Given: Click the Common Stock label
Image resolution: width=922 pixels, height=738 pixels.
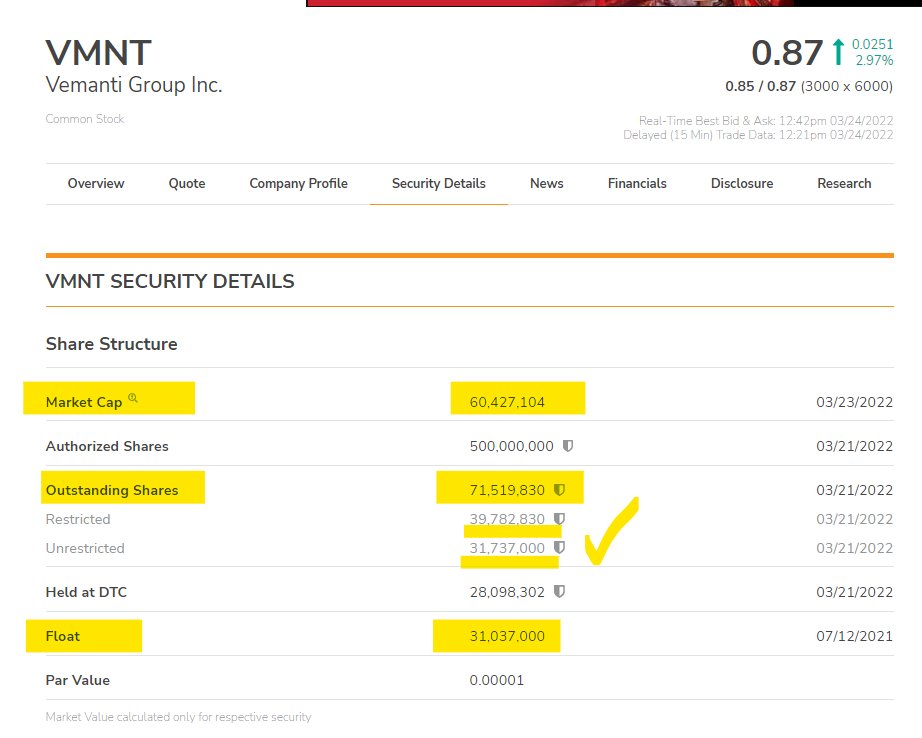Looking at the screenshot, I should (x=85, y=119).
